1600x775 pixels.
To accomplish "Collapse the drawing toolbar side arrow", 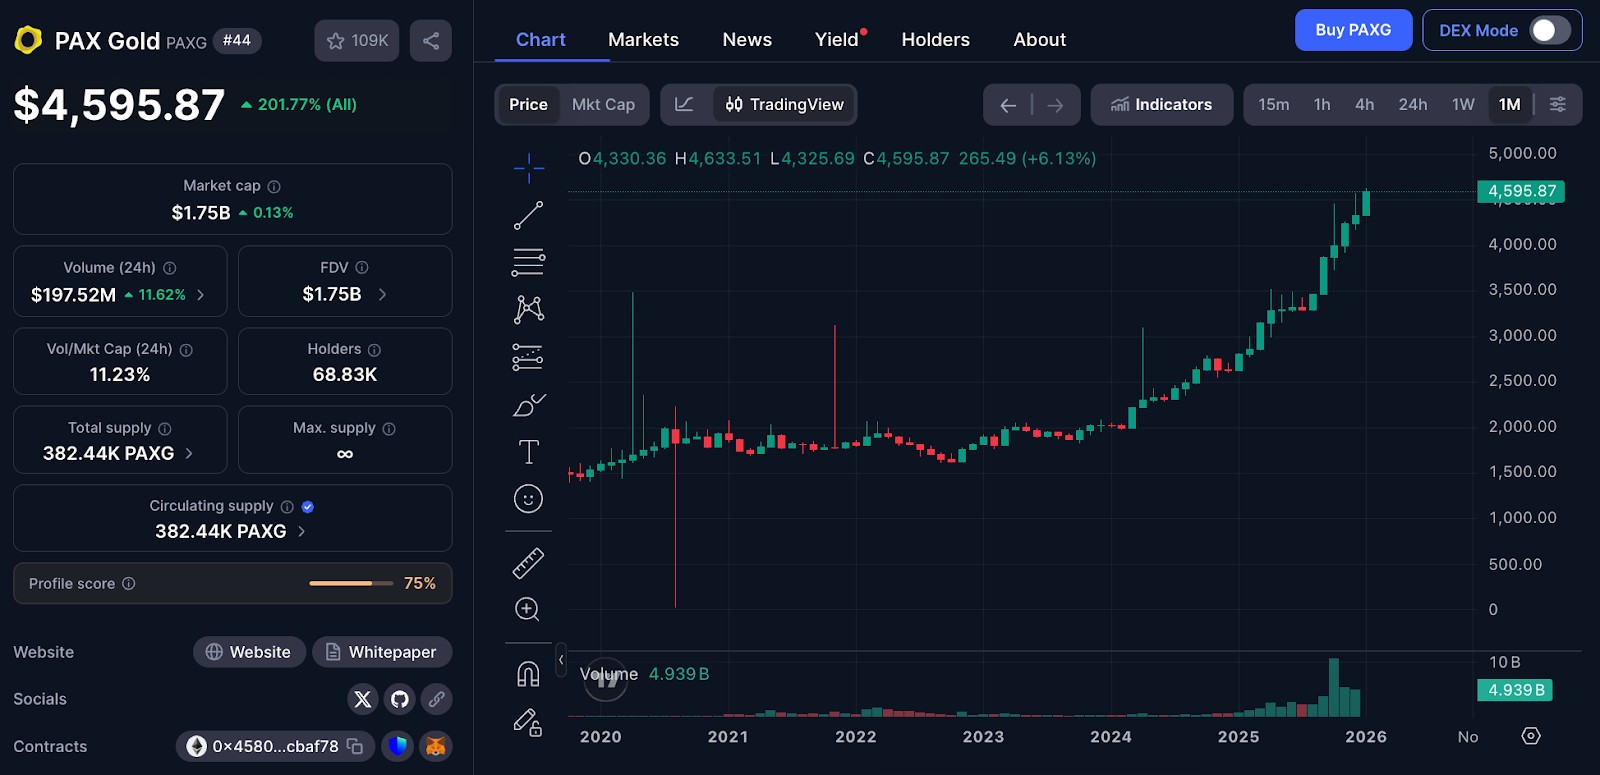I will pyautogui.click(x=561, y=660).
